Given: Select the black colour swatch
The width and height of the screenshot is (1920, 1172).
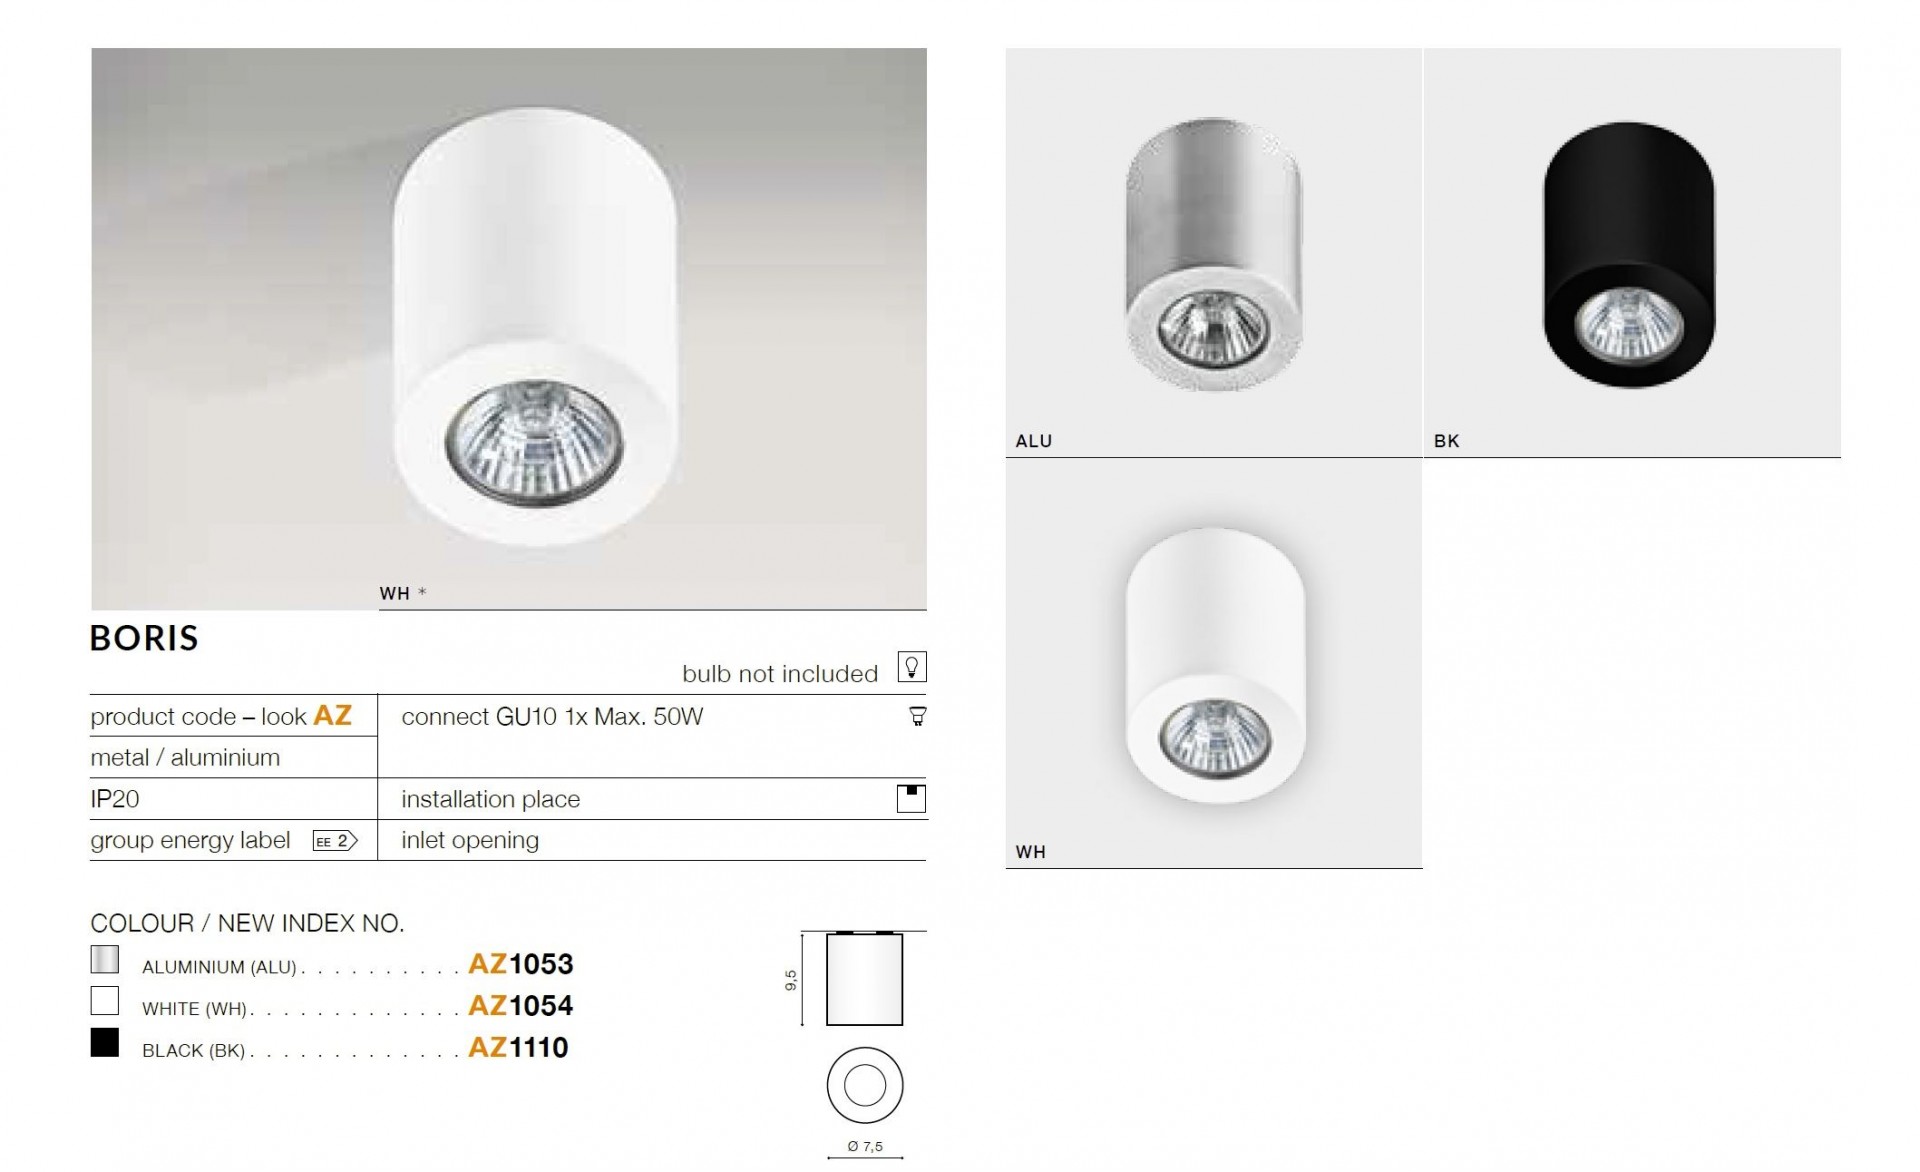Looking at the screenshot, I should (x=105, y=1043).
